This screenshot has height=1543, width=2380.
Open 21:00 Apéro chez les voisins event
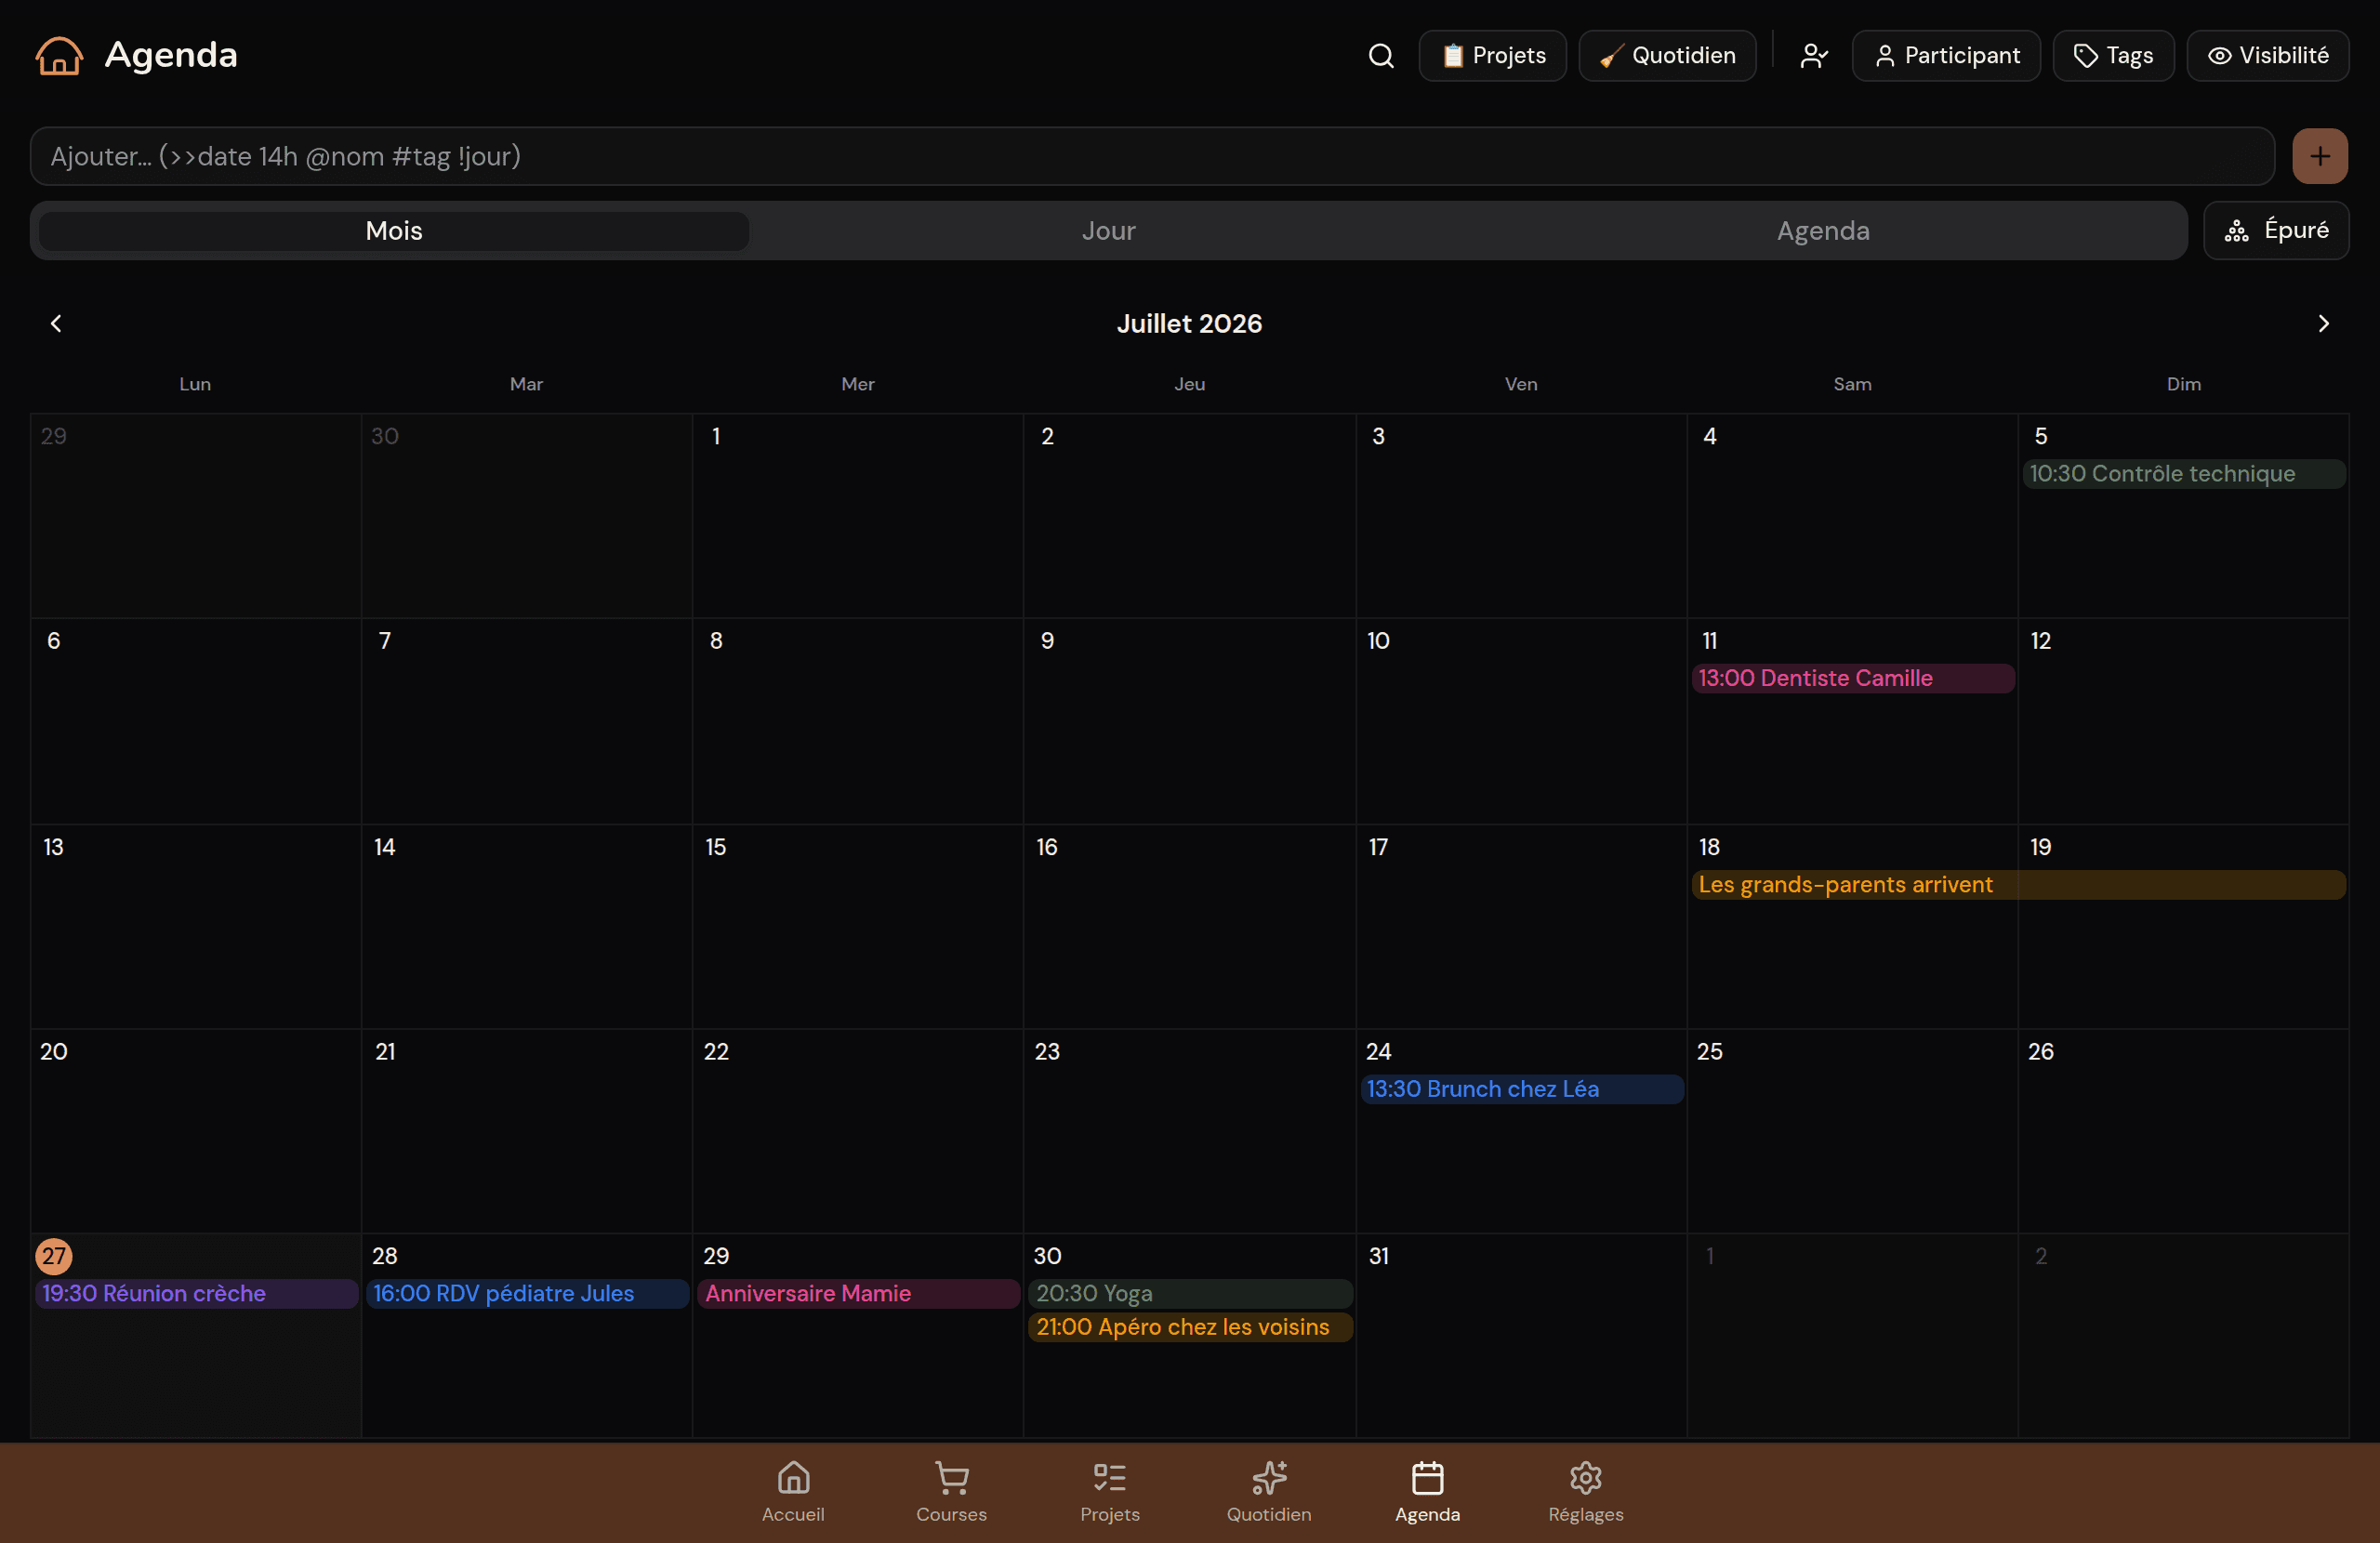pyautogui.click(x=1190, y=1328)
